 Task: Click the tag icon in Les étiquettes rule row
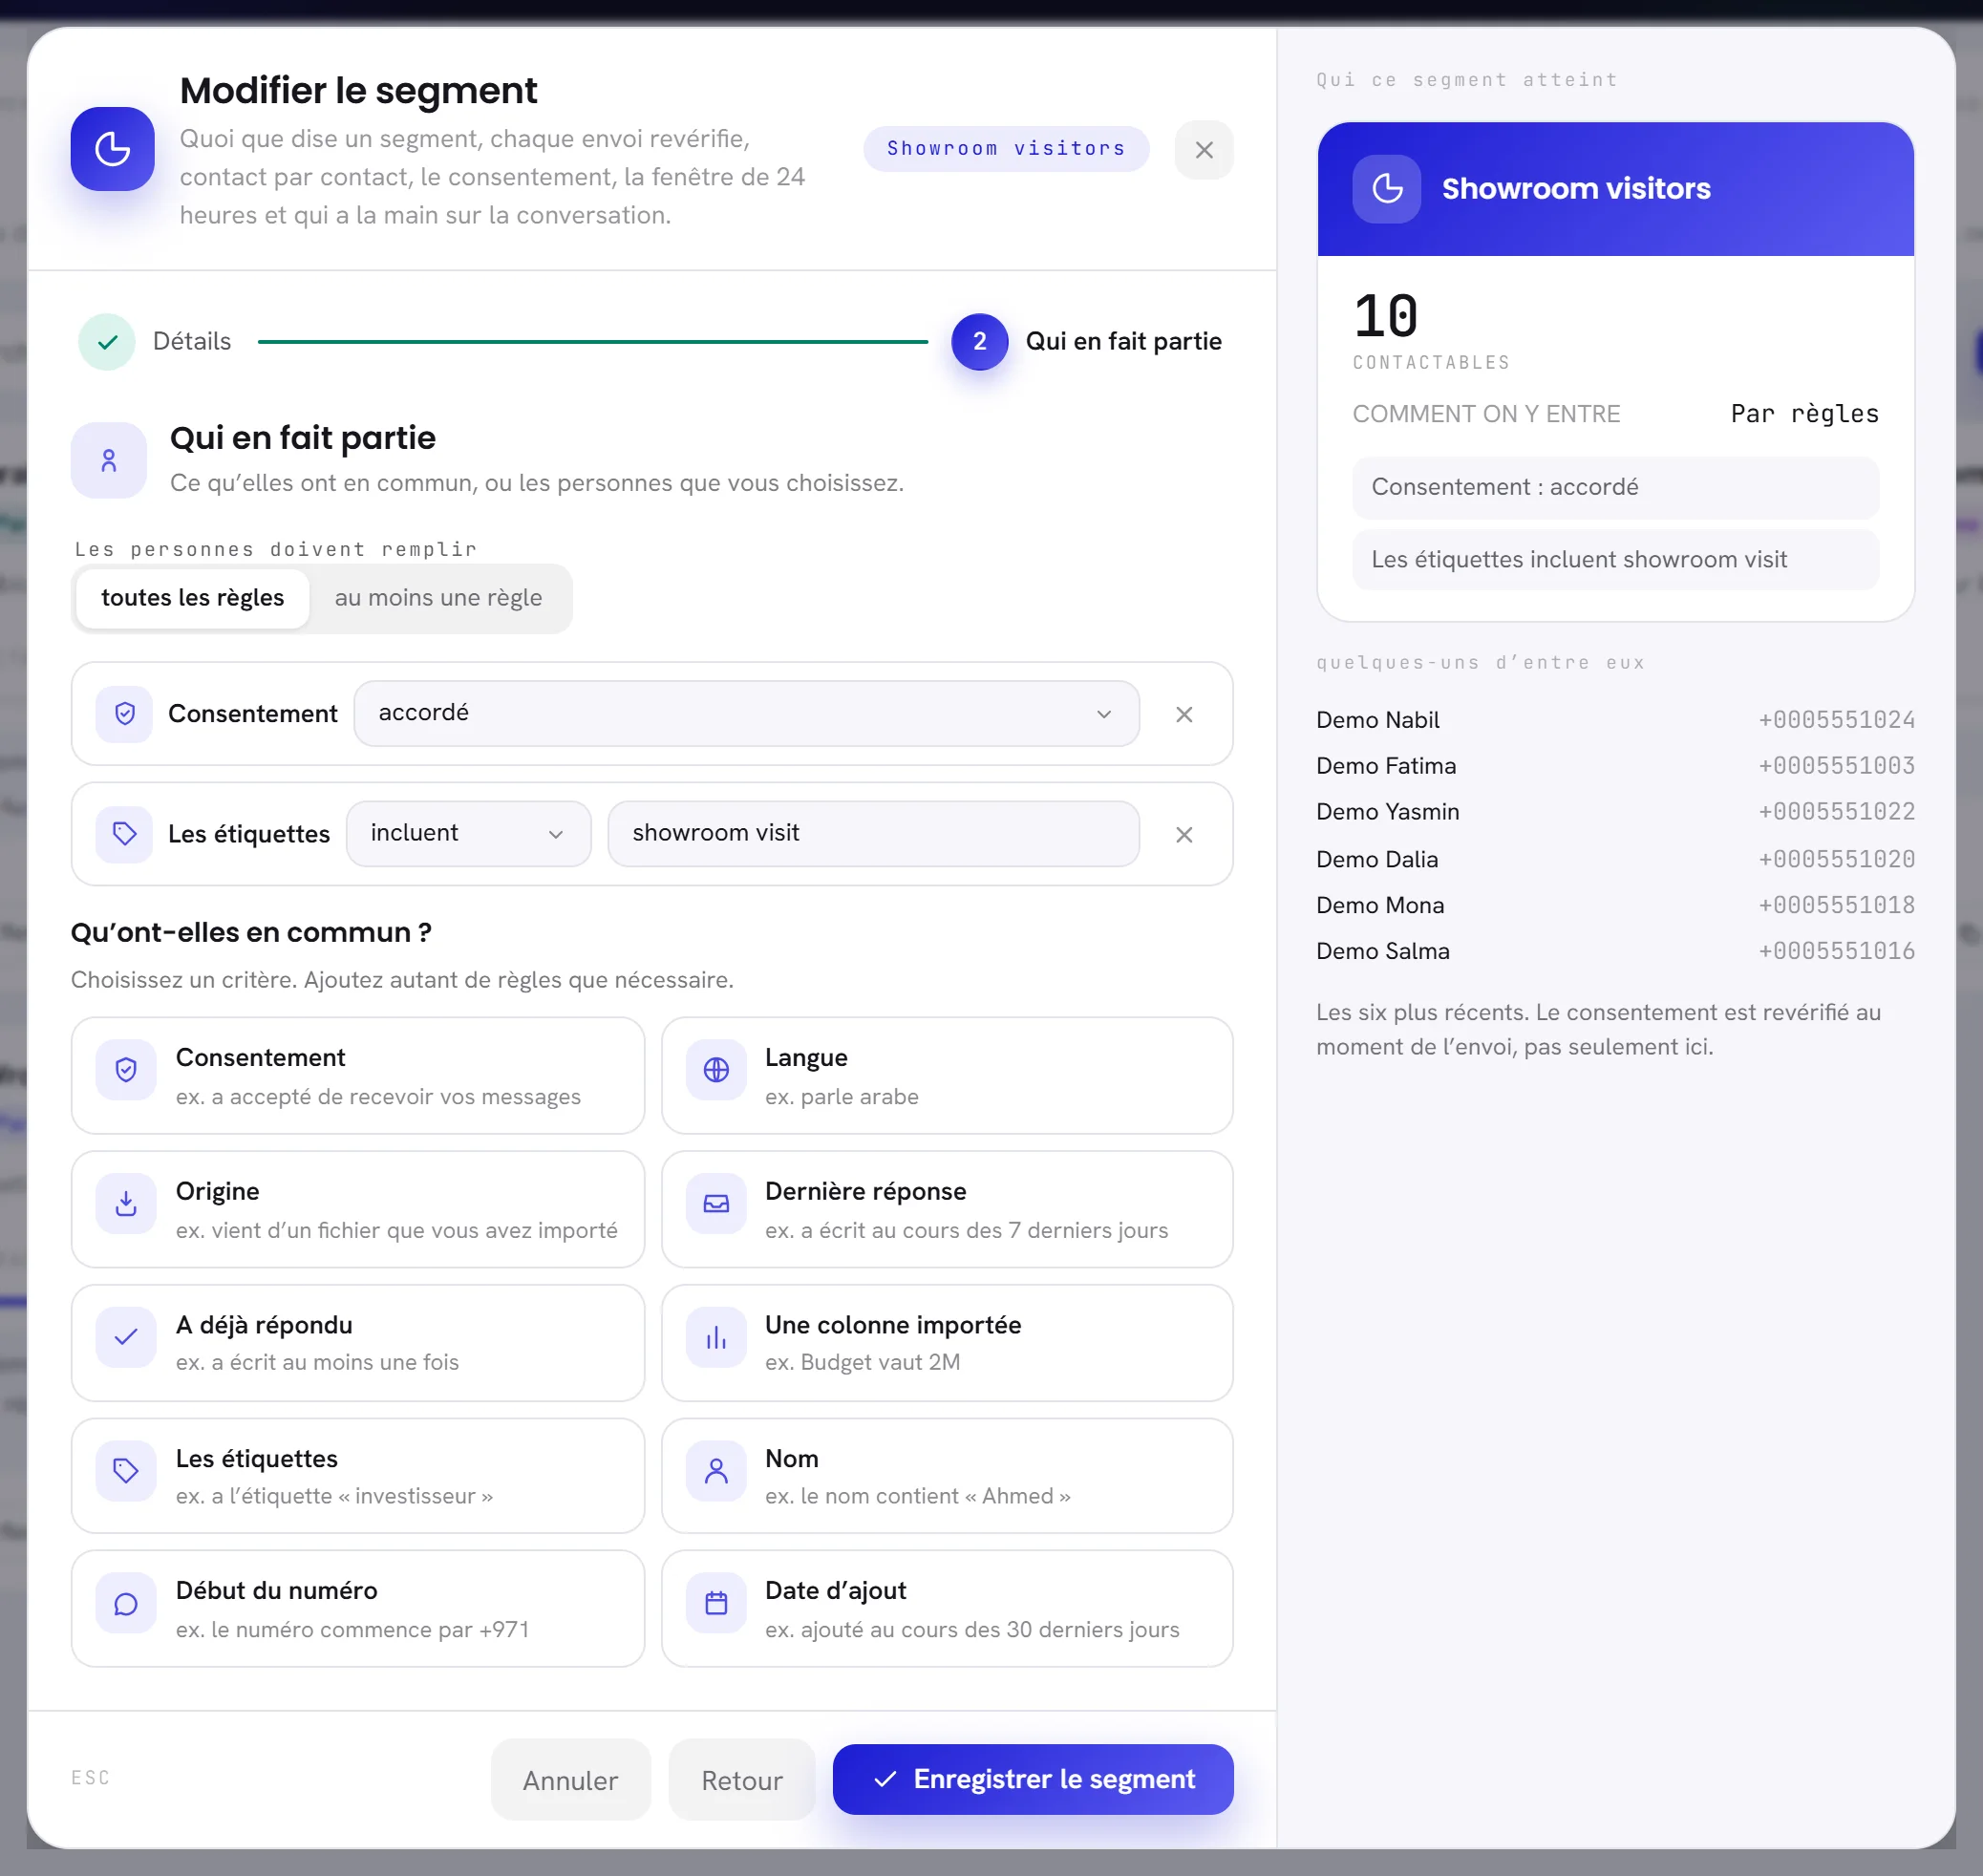click(124, 833)
